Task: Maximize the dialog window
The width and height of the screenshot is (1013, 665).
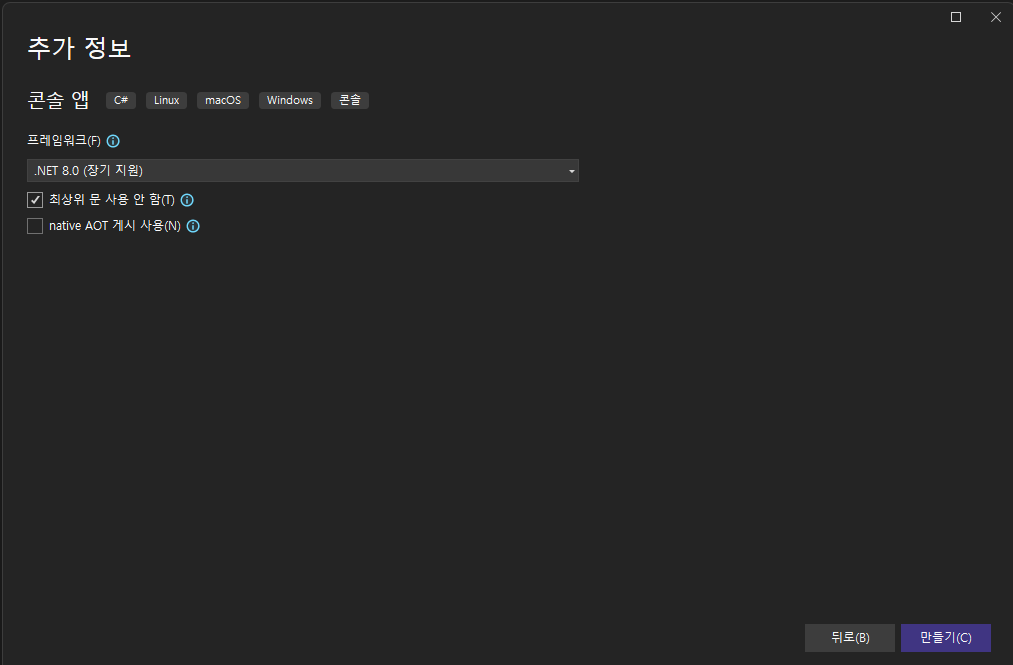Action: 956,17
